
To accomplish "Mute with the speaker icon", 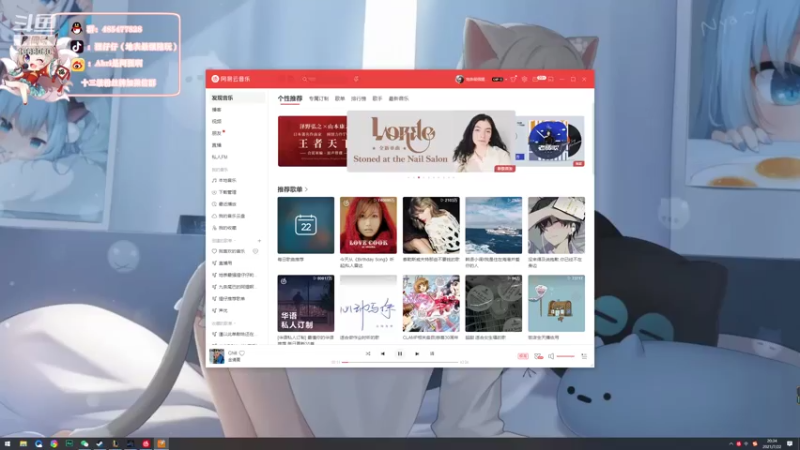I will 551,356.
